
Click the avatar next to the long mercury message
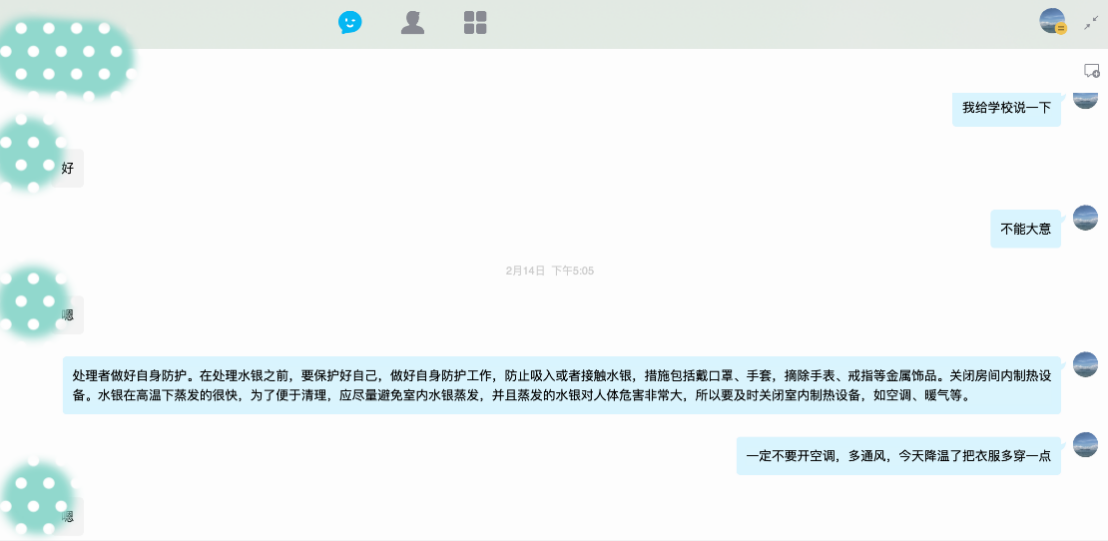pos(1085,365)
